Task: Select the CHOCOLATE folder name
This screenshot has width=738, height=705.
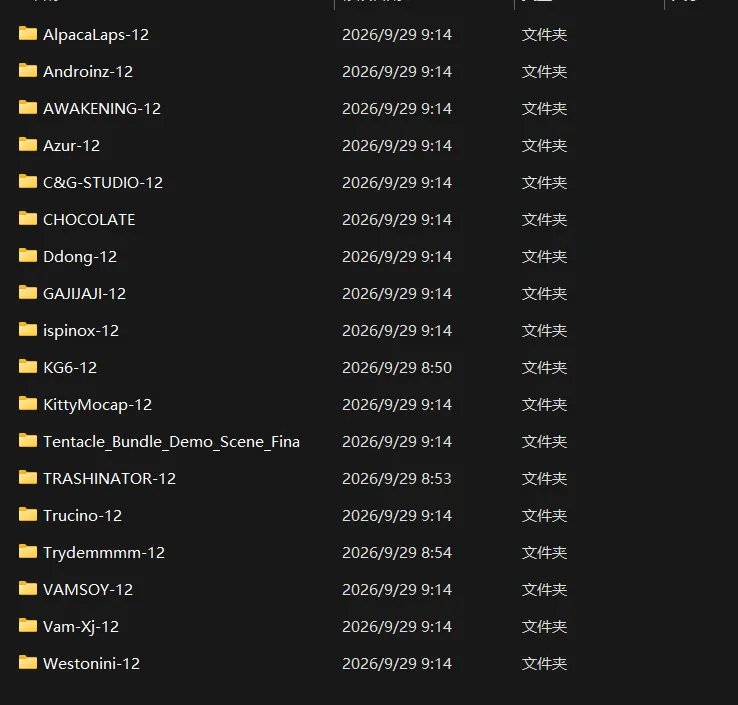Action: click(89, 220)
